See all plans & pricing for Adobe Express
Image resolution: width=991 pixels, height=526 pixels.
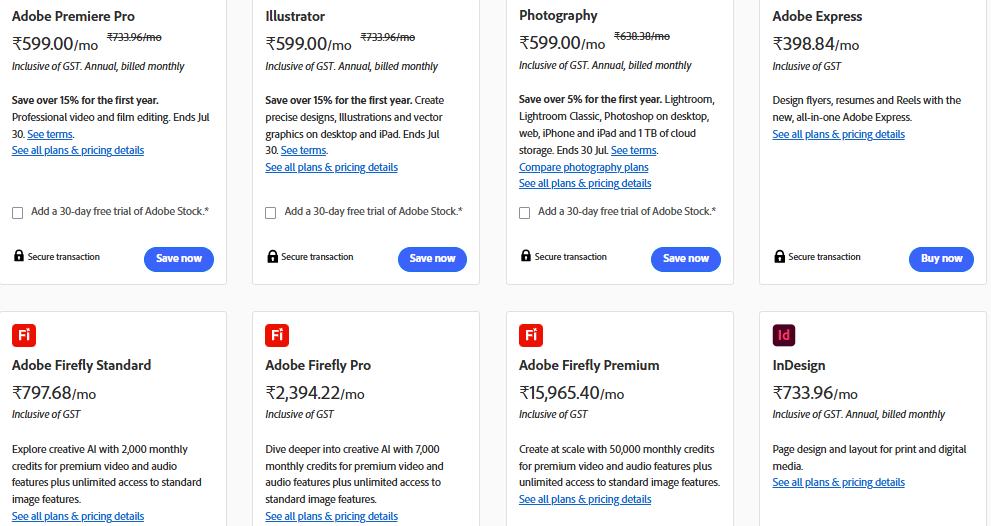838,134
